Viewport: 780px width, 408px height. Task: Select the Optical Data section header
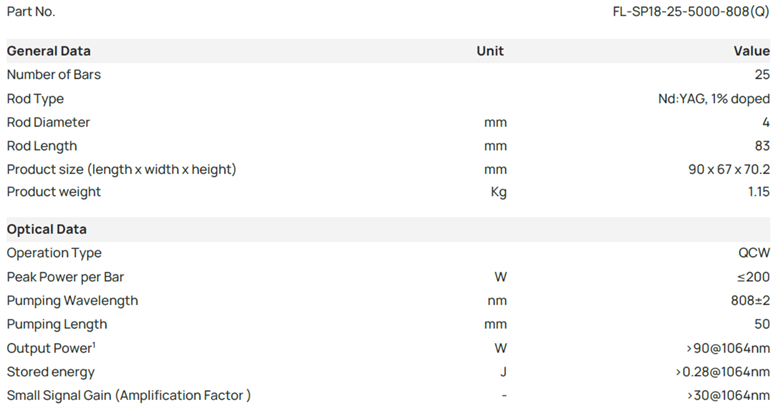pyautogui.click(x=47, y=229)
